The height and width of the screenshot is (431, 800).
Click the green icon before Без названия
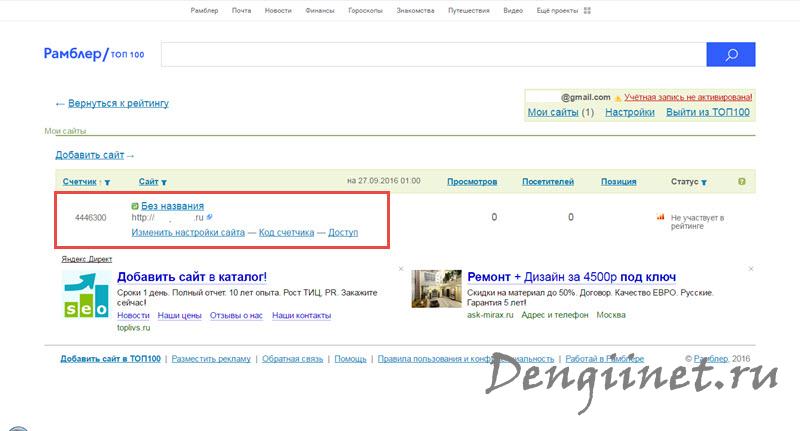point(135,206)
